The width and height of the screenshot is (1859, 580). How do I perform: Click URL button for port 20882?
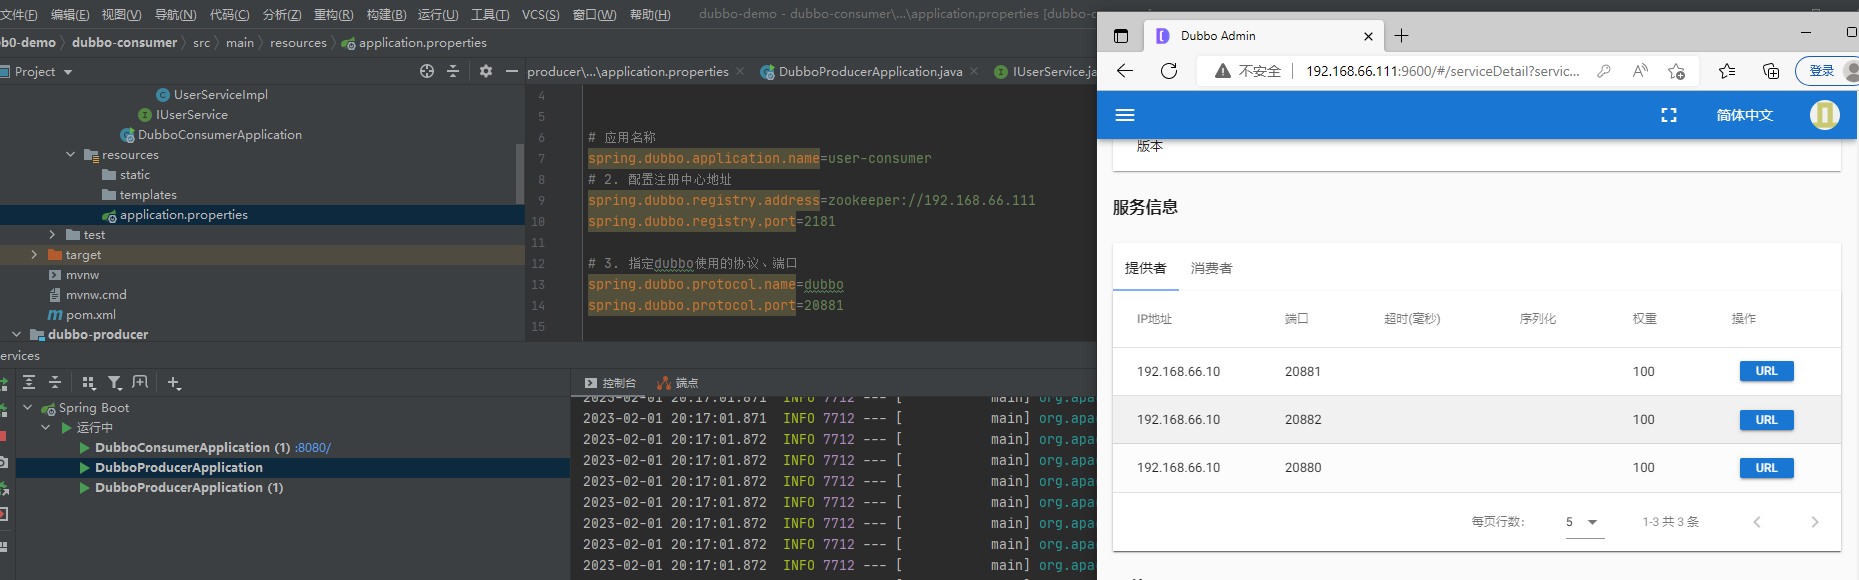point(1766,420)
